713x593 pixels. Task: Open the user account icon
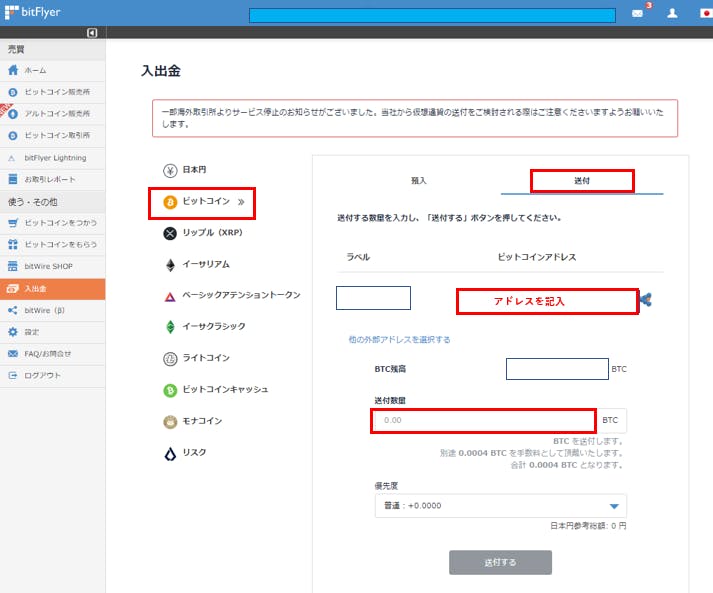672,13
